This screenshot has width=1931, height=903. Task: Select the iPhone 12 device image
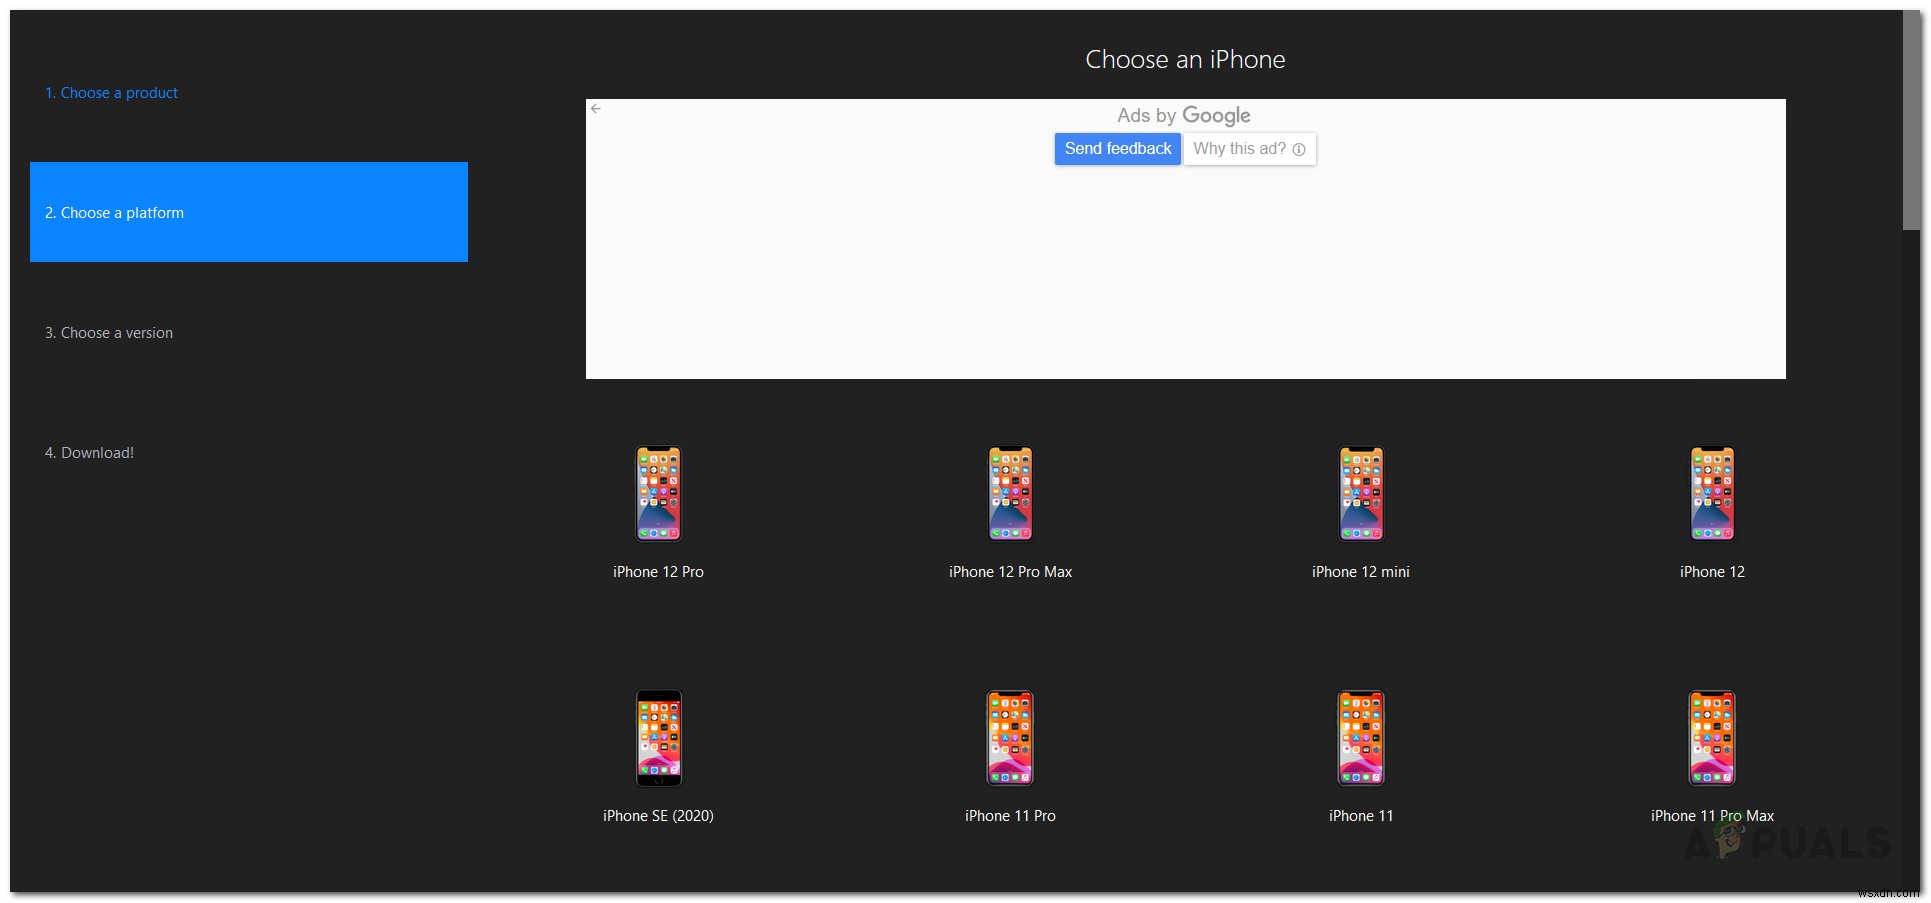[1712, 493]
